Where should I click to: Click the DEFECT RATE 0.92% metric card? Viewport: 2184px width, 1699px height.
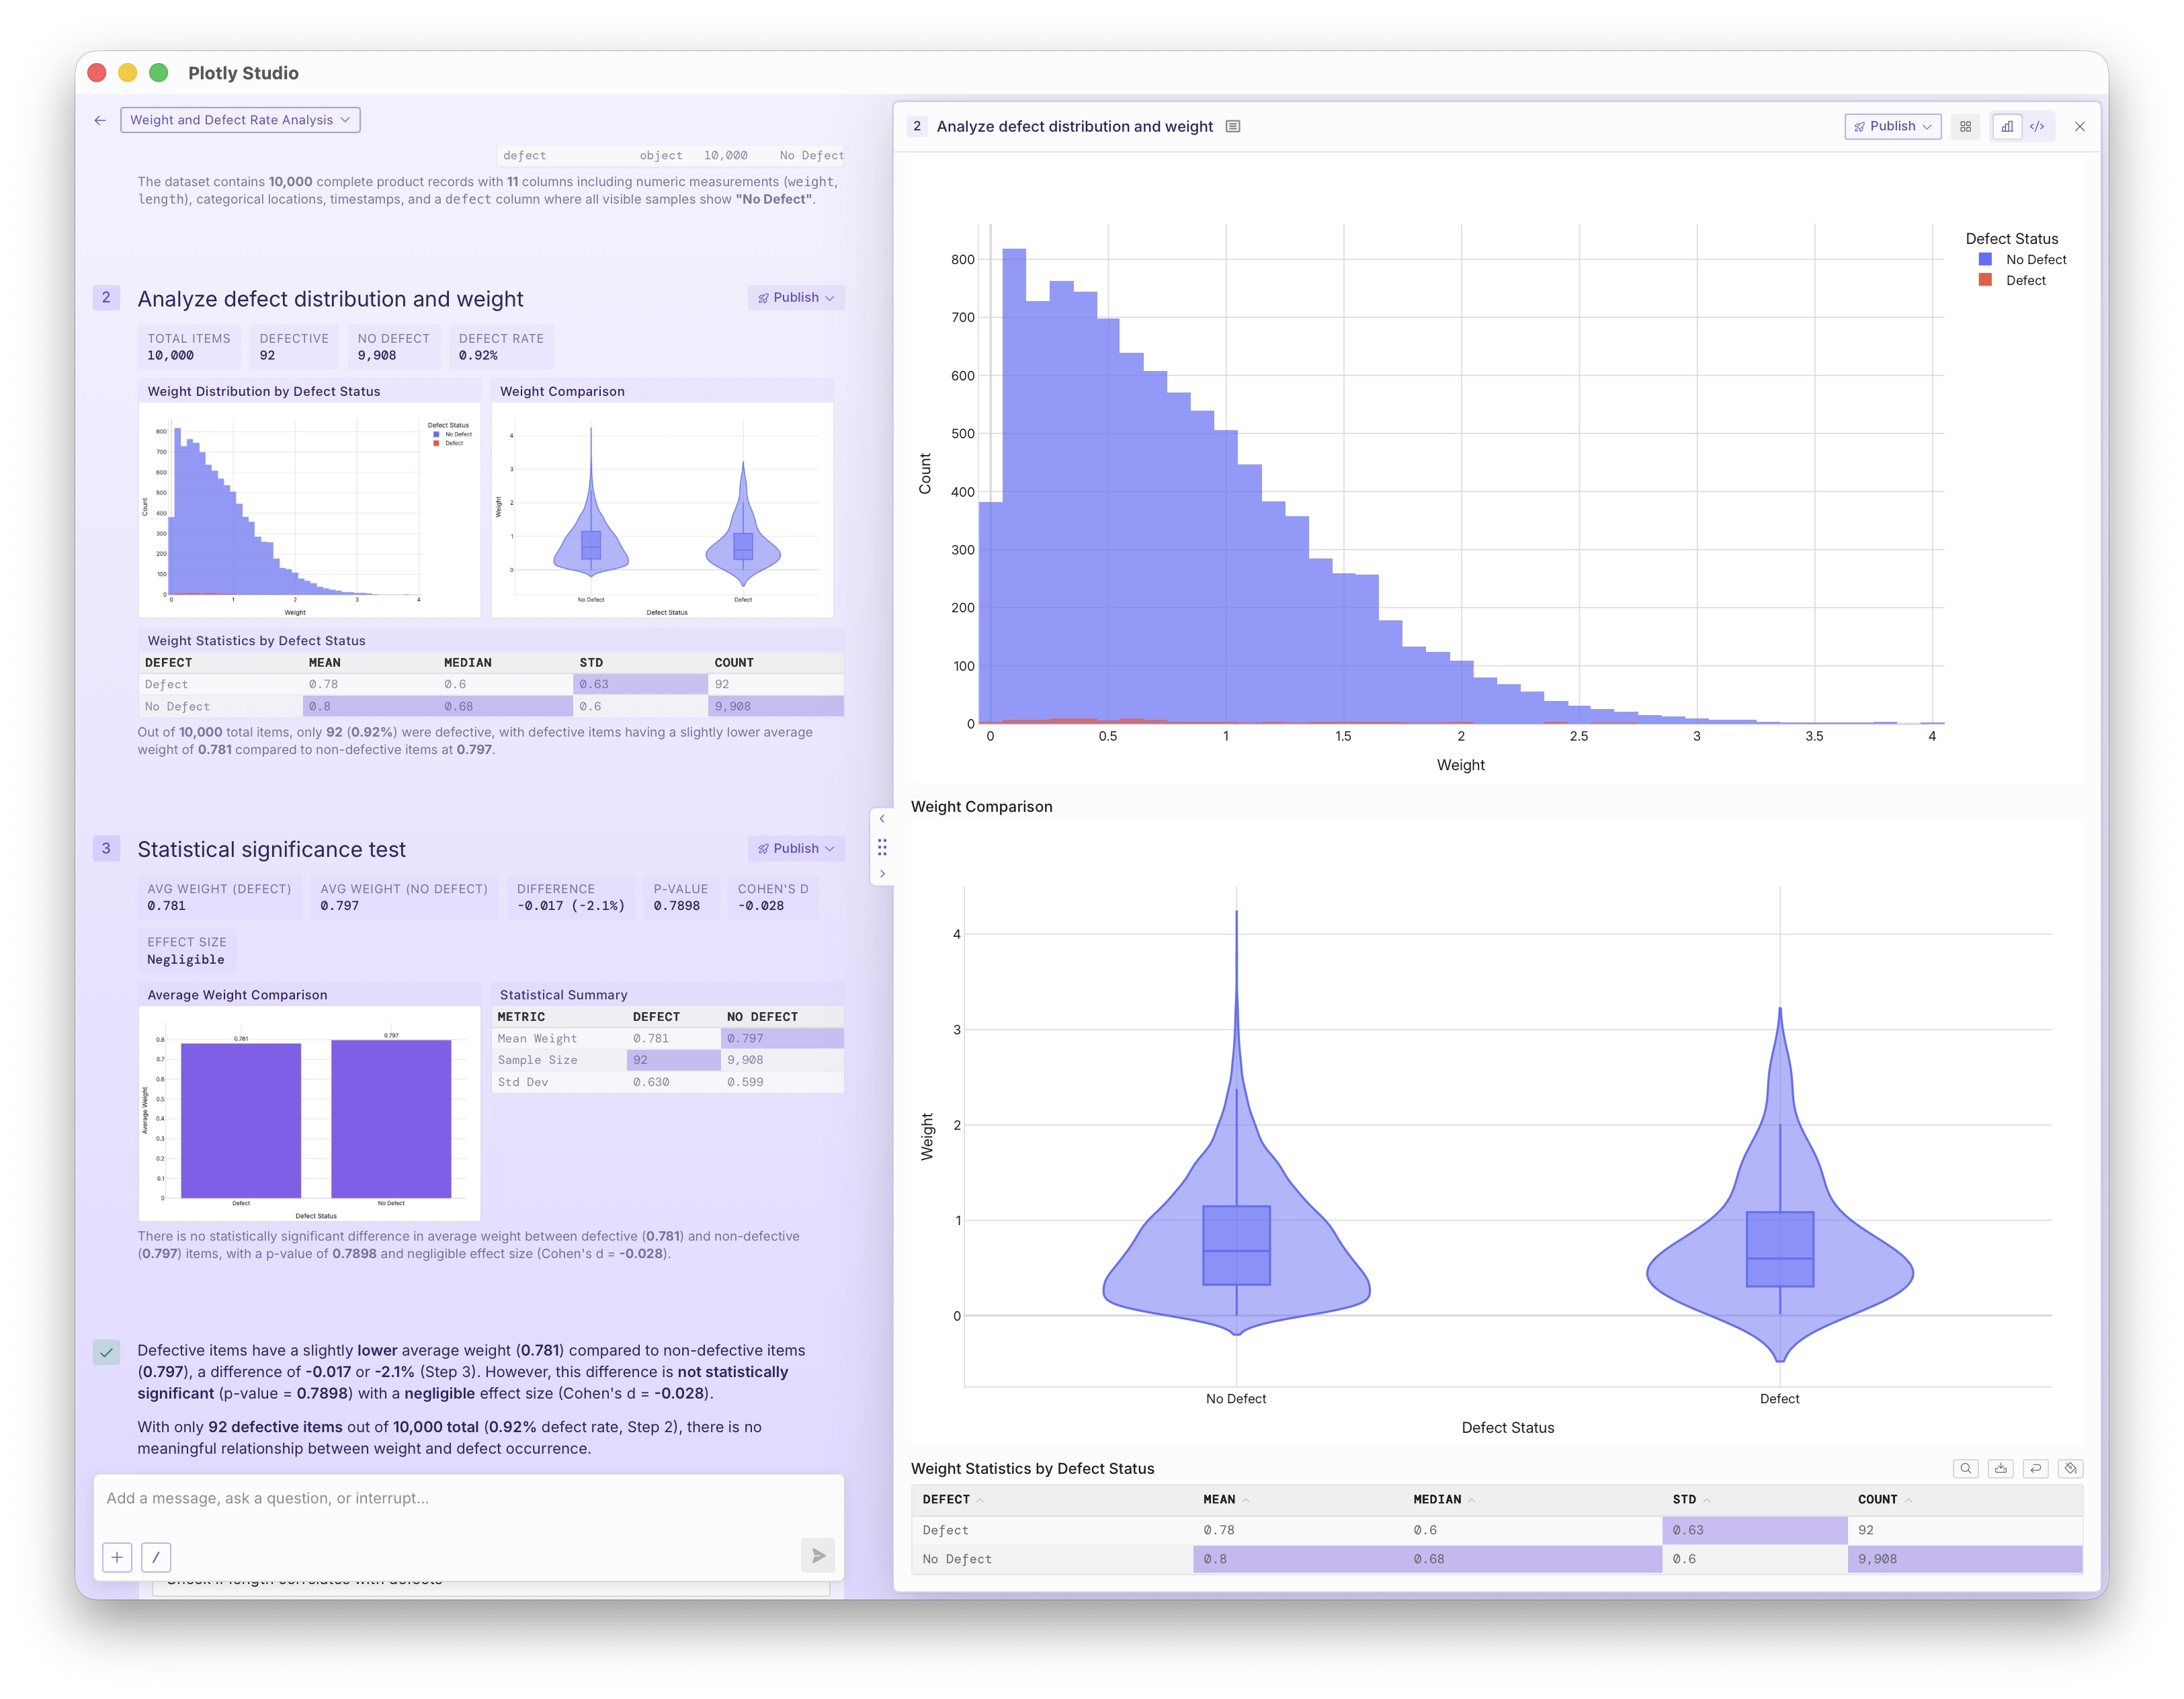click(x=501, y=347)
